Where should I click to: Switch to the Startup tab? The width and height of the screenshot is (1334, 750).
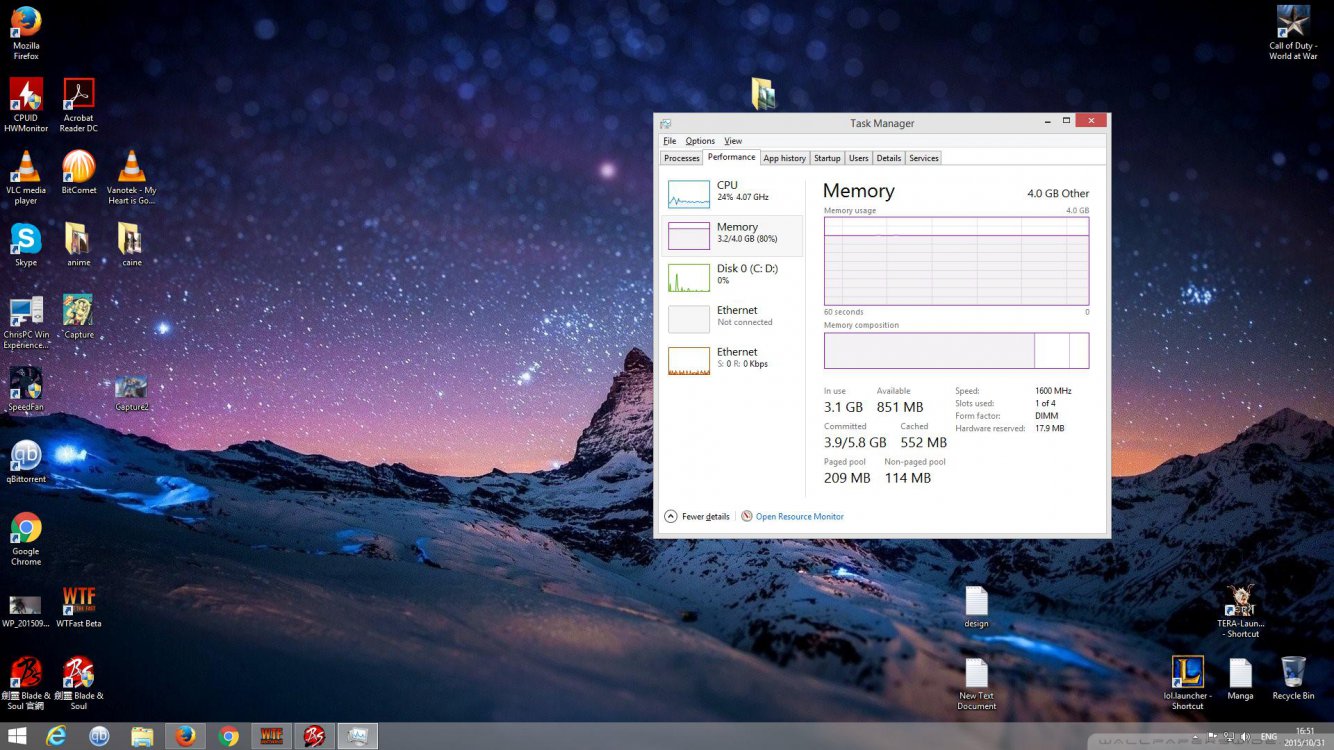click(827, 158)
